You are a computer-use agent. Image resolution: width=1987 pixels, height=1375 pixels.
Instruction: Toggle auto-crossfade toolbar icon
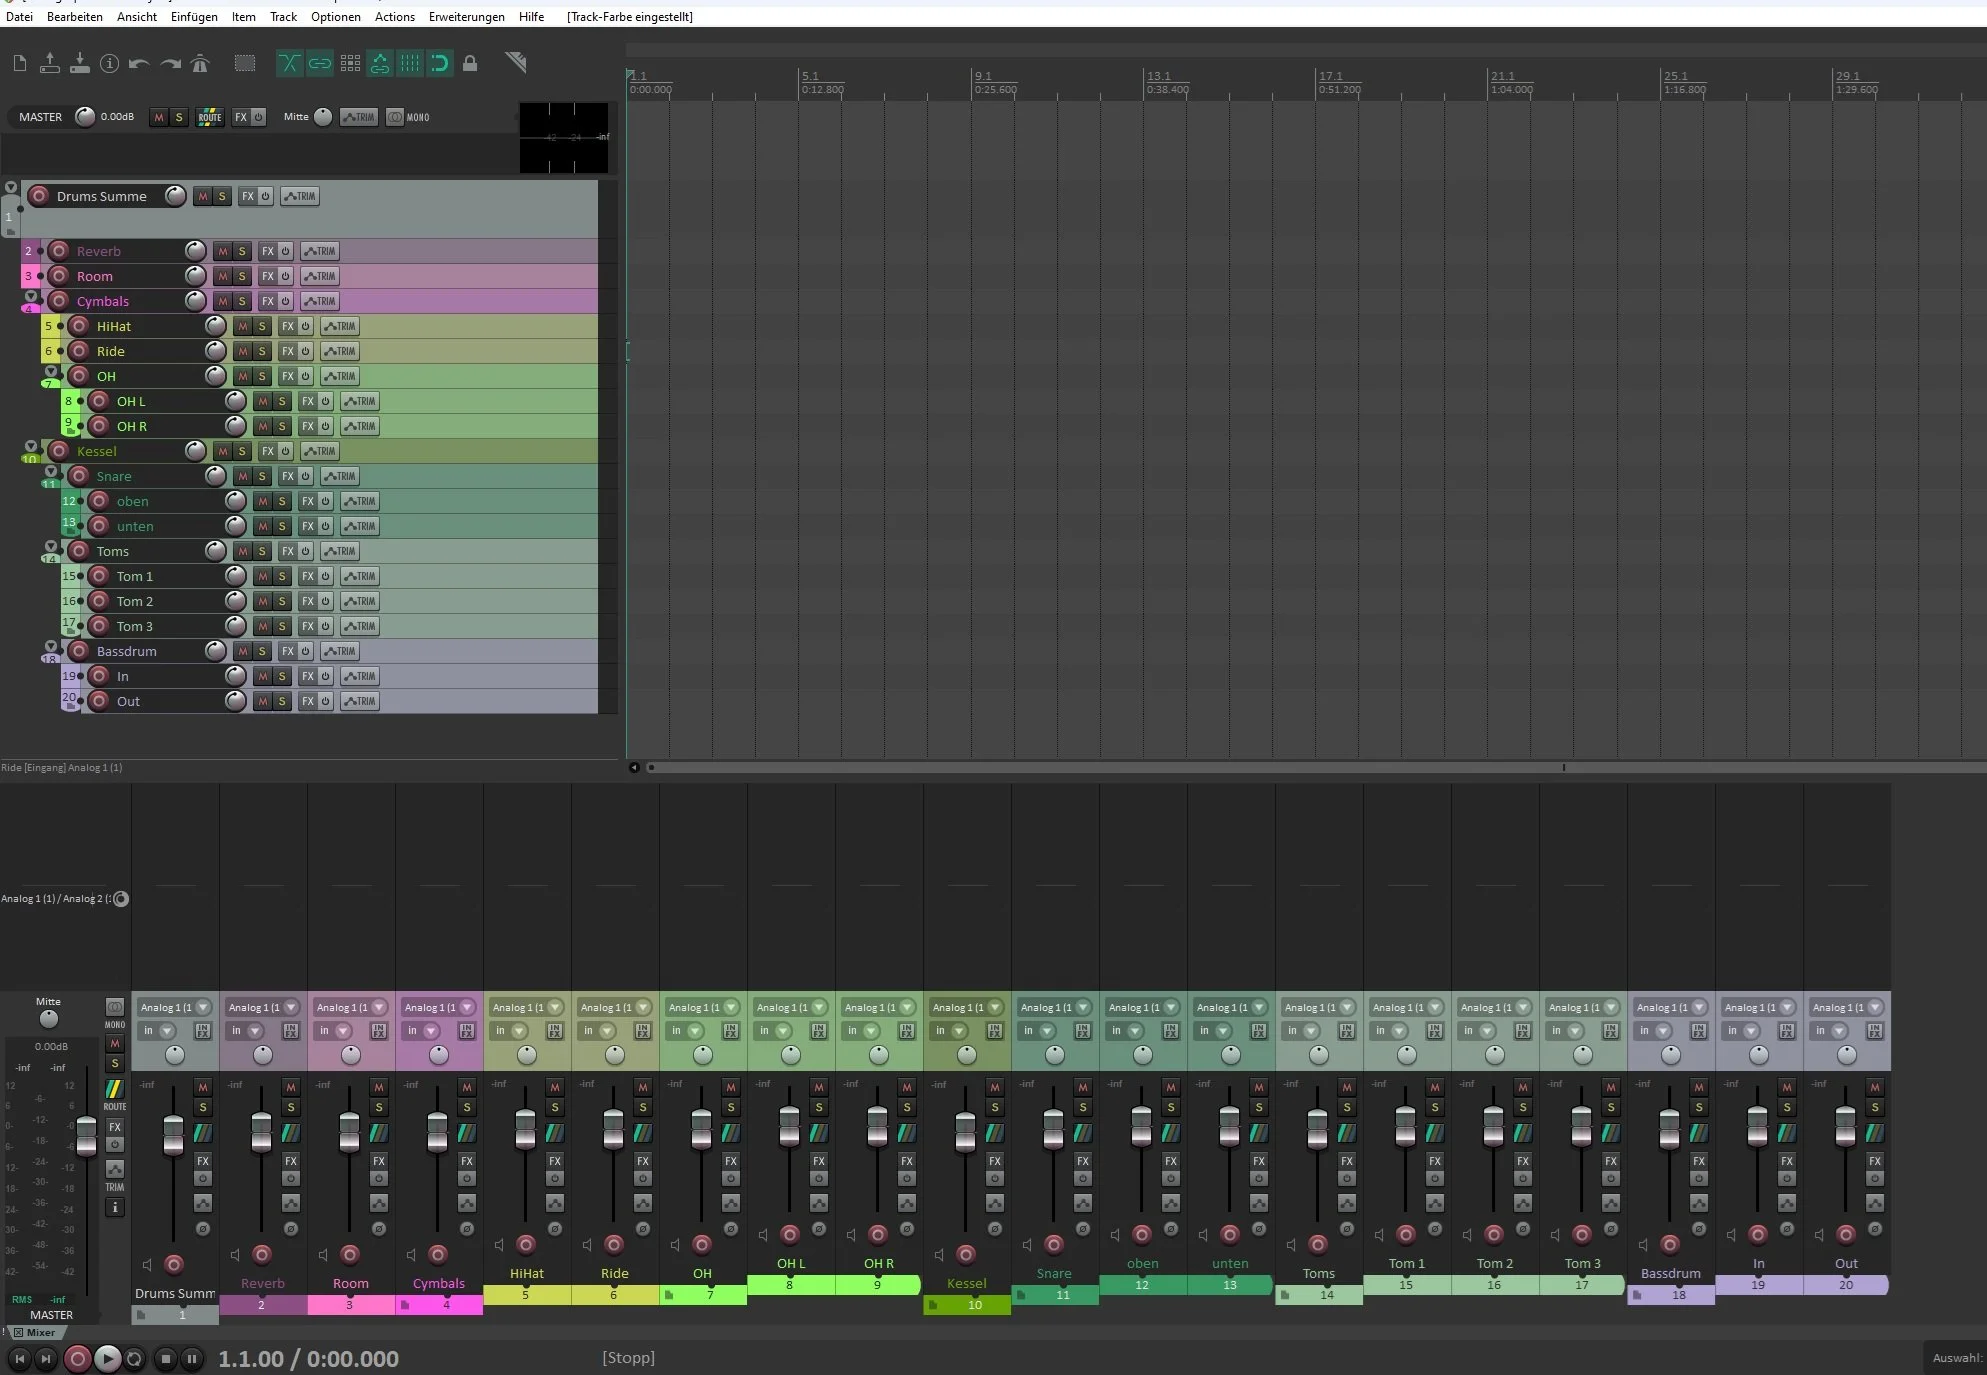click(288, 64)
